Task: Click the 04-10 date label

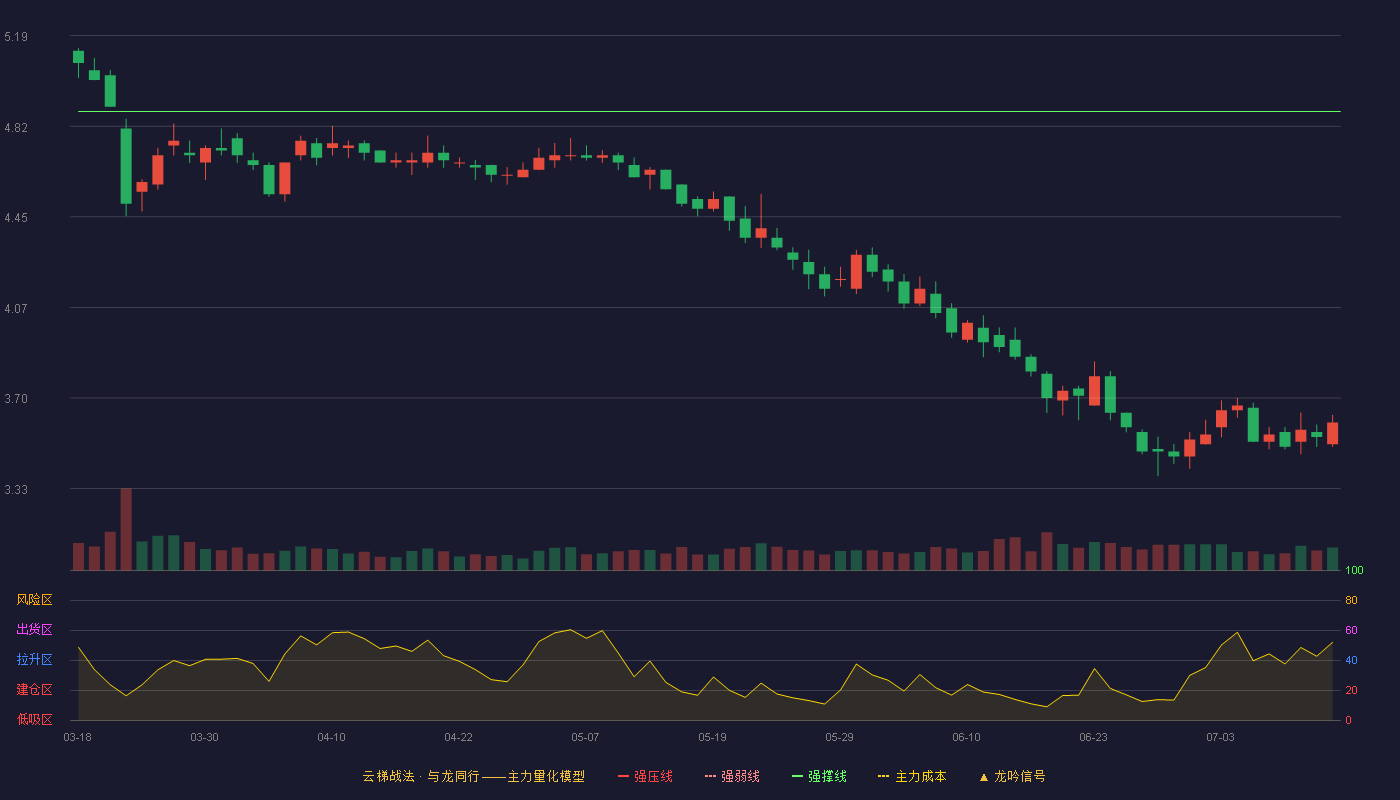Action: (x=331, y=737)
